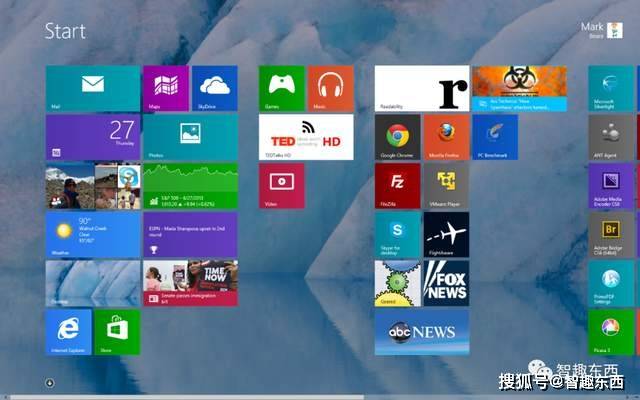This screenshot has height=400, width=640.
Task: Open the PC Benchmark tile
Action: (x=495, y=137)
